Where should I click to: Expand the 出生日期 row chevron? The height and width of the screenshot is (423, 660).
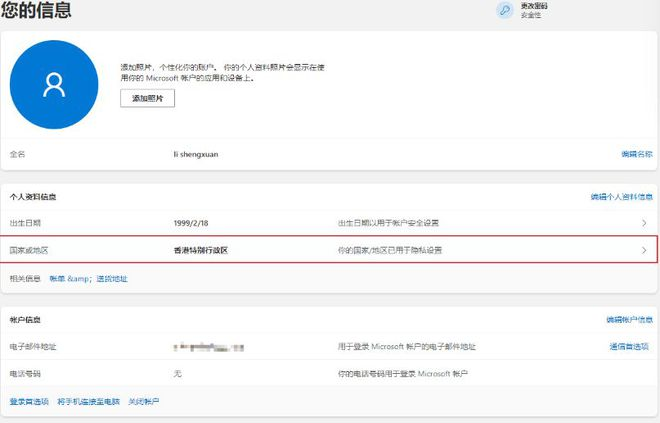click(x=644, y=222)
